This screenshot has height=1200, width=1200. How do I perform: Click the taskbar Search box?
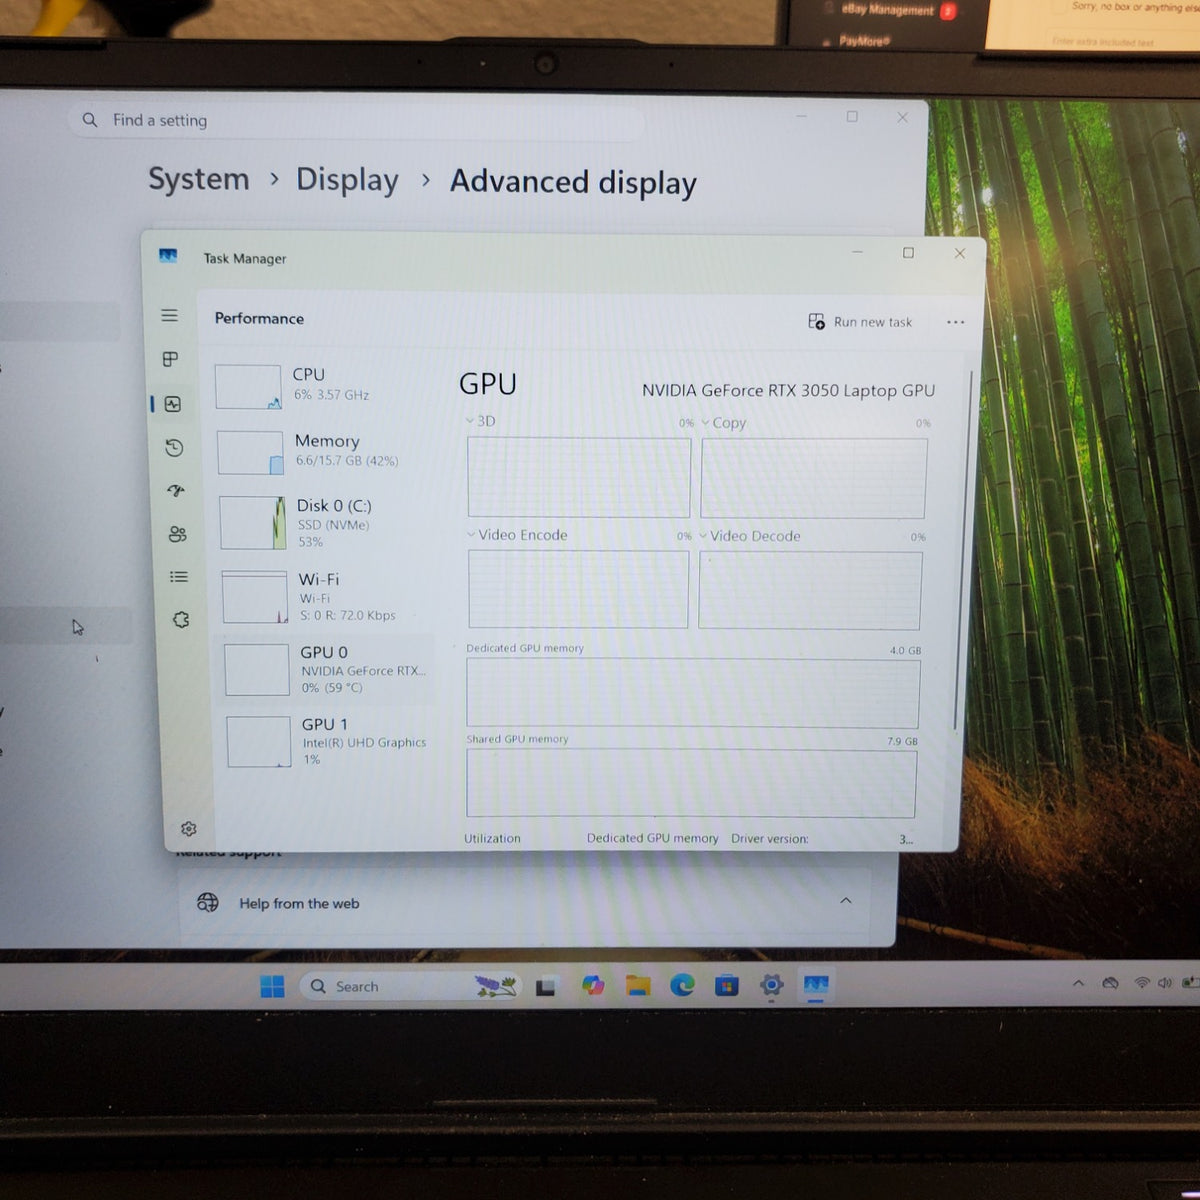pyautogui.click(x=411, y=986)
